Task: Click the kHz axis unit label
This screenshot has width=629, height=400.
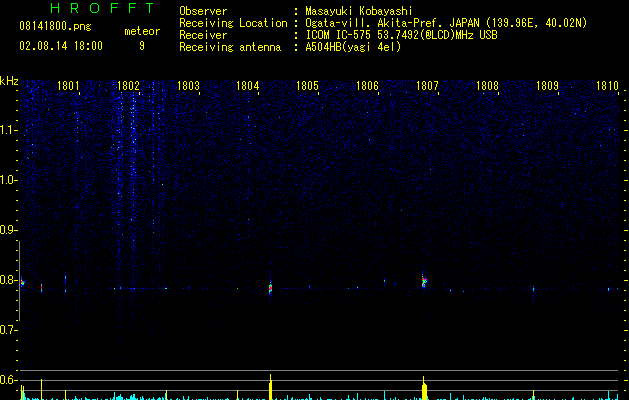Action: (9, 81)
